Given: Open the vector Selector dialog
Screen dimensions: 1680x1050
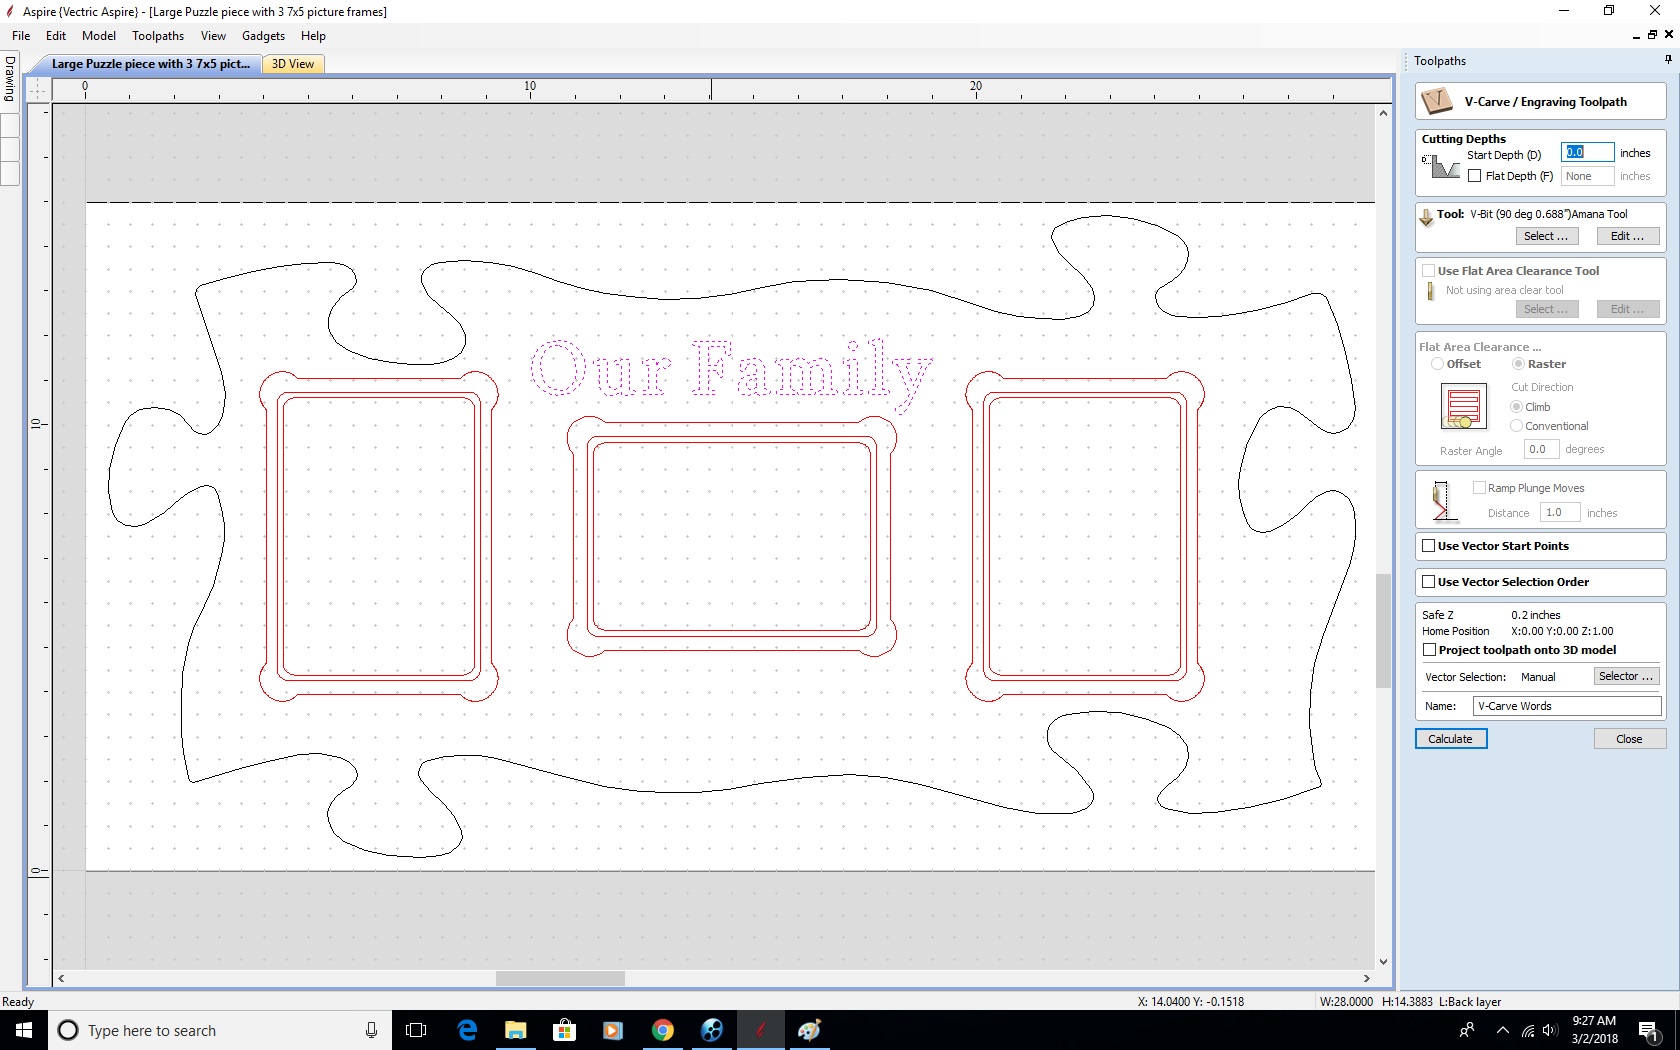Looking at the screenshot, I should [1627, 677].
